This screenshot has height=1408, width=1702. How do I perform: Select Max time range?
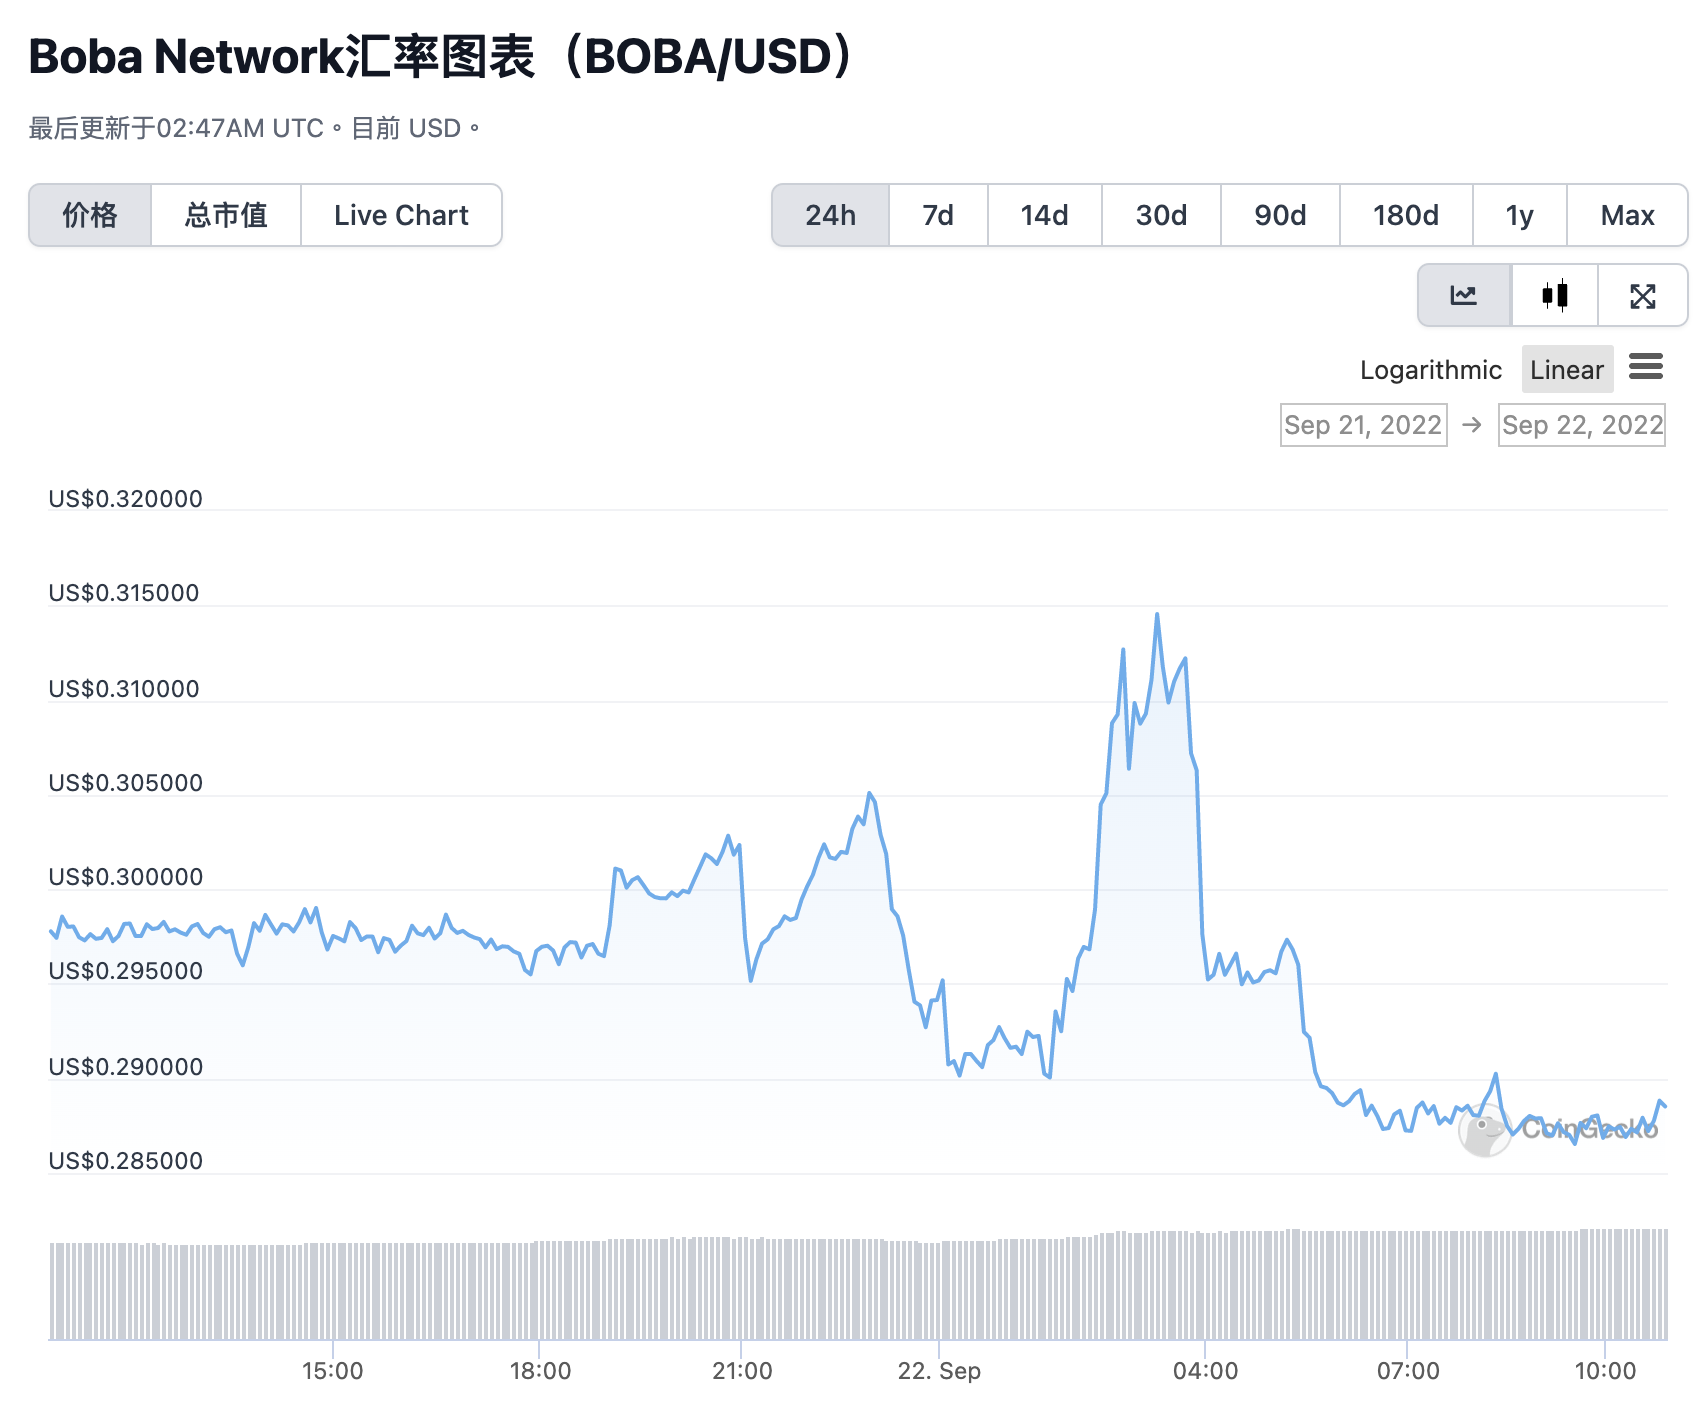click(x=1627, y=215)
